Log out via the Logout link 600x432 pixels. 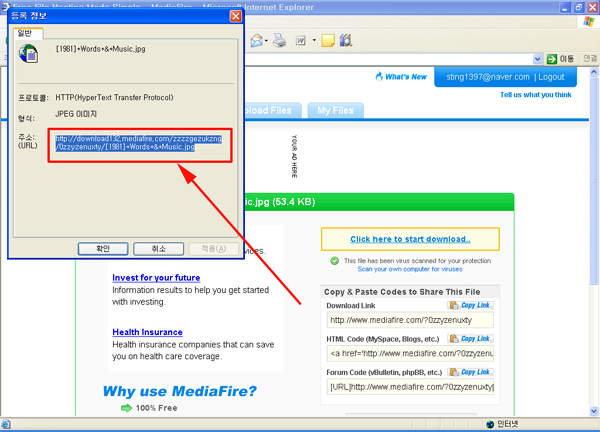(551, 77)
